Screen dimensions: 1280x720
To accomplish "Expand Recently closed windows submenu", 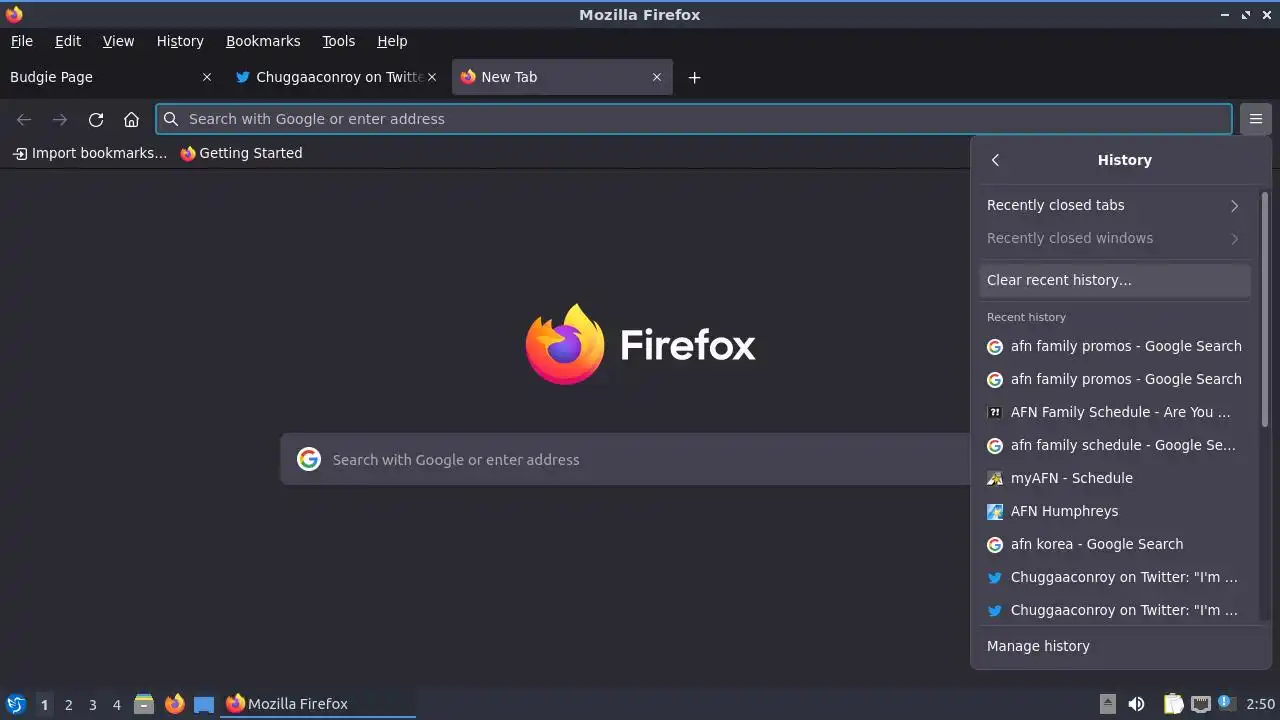I will (x=1115, y=238).
